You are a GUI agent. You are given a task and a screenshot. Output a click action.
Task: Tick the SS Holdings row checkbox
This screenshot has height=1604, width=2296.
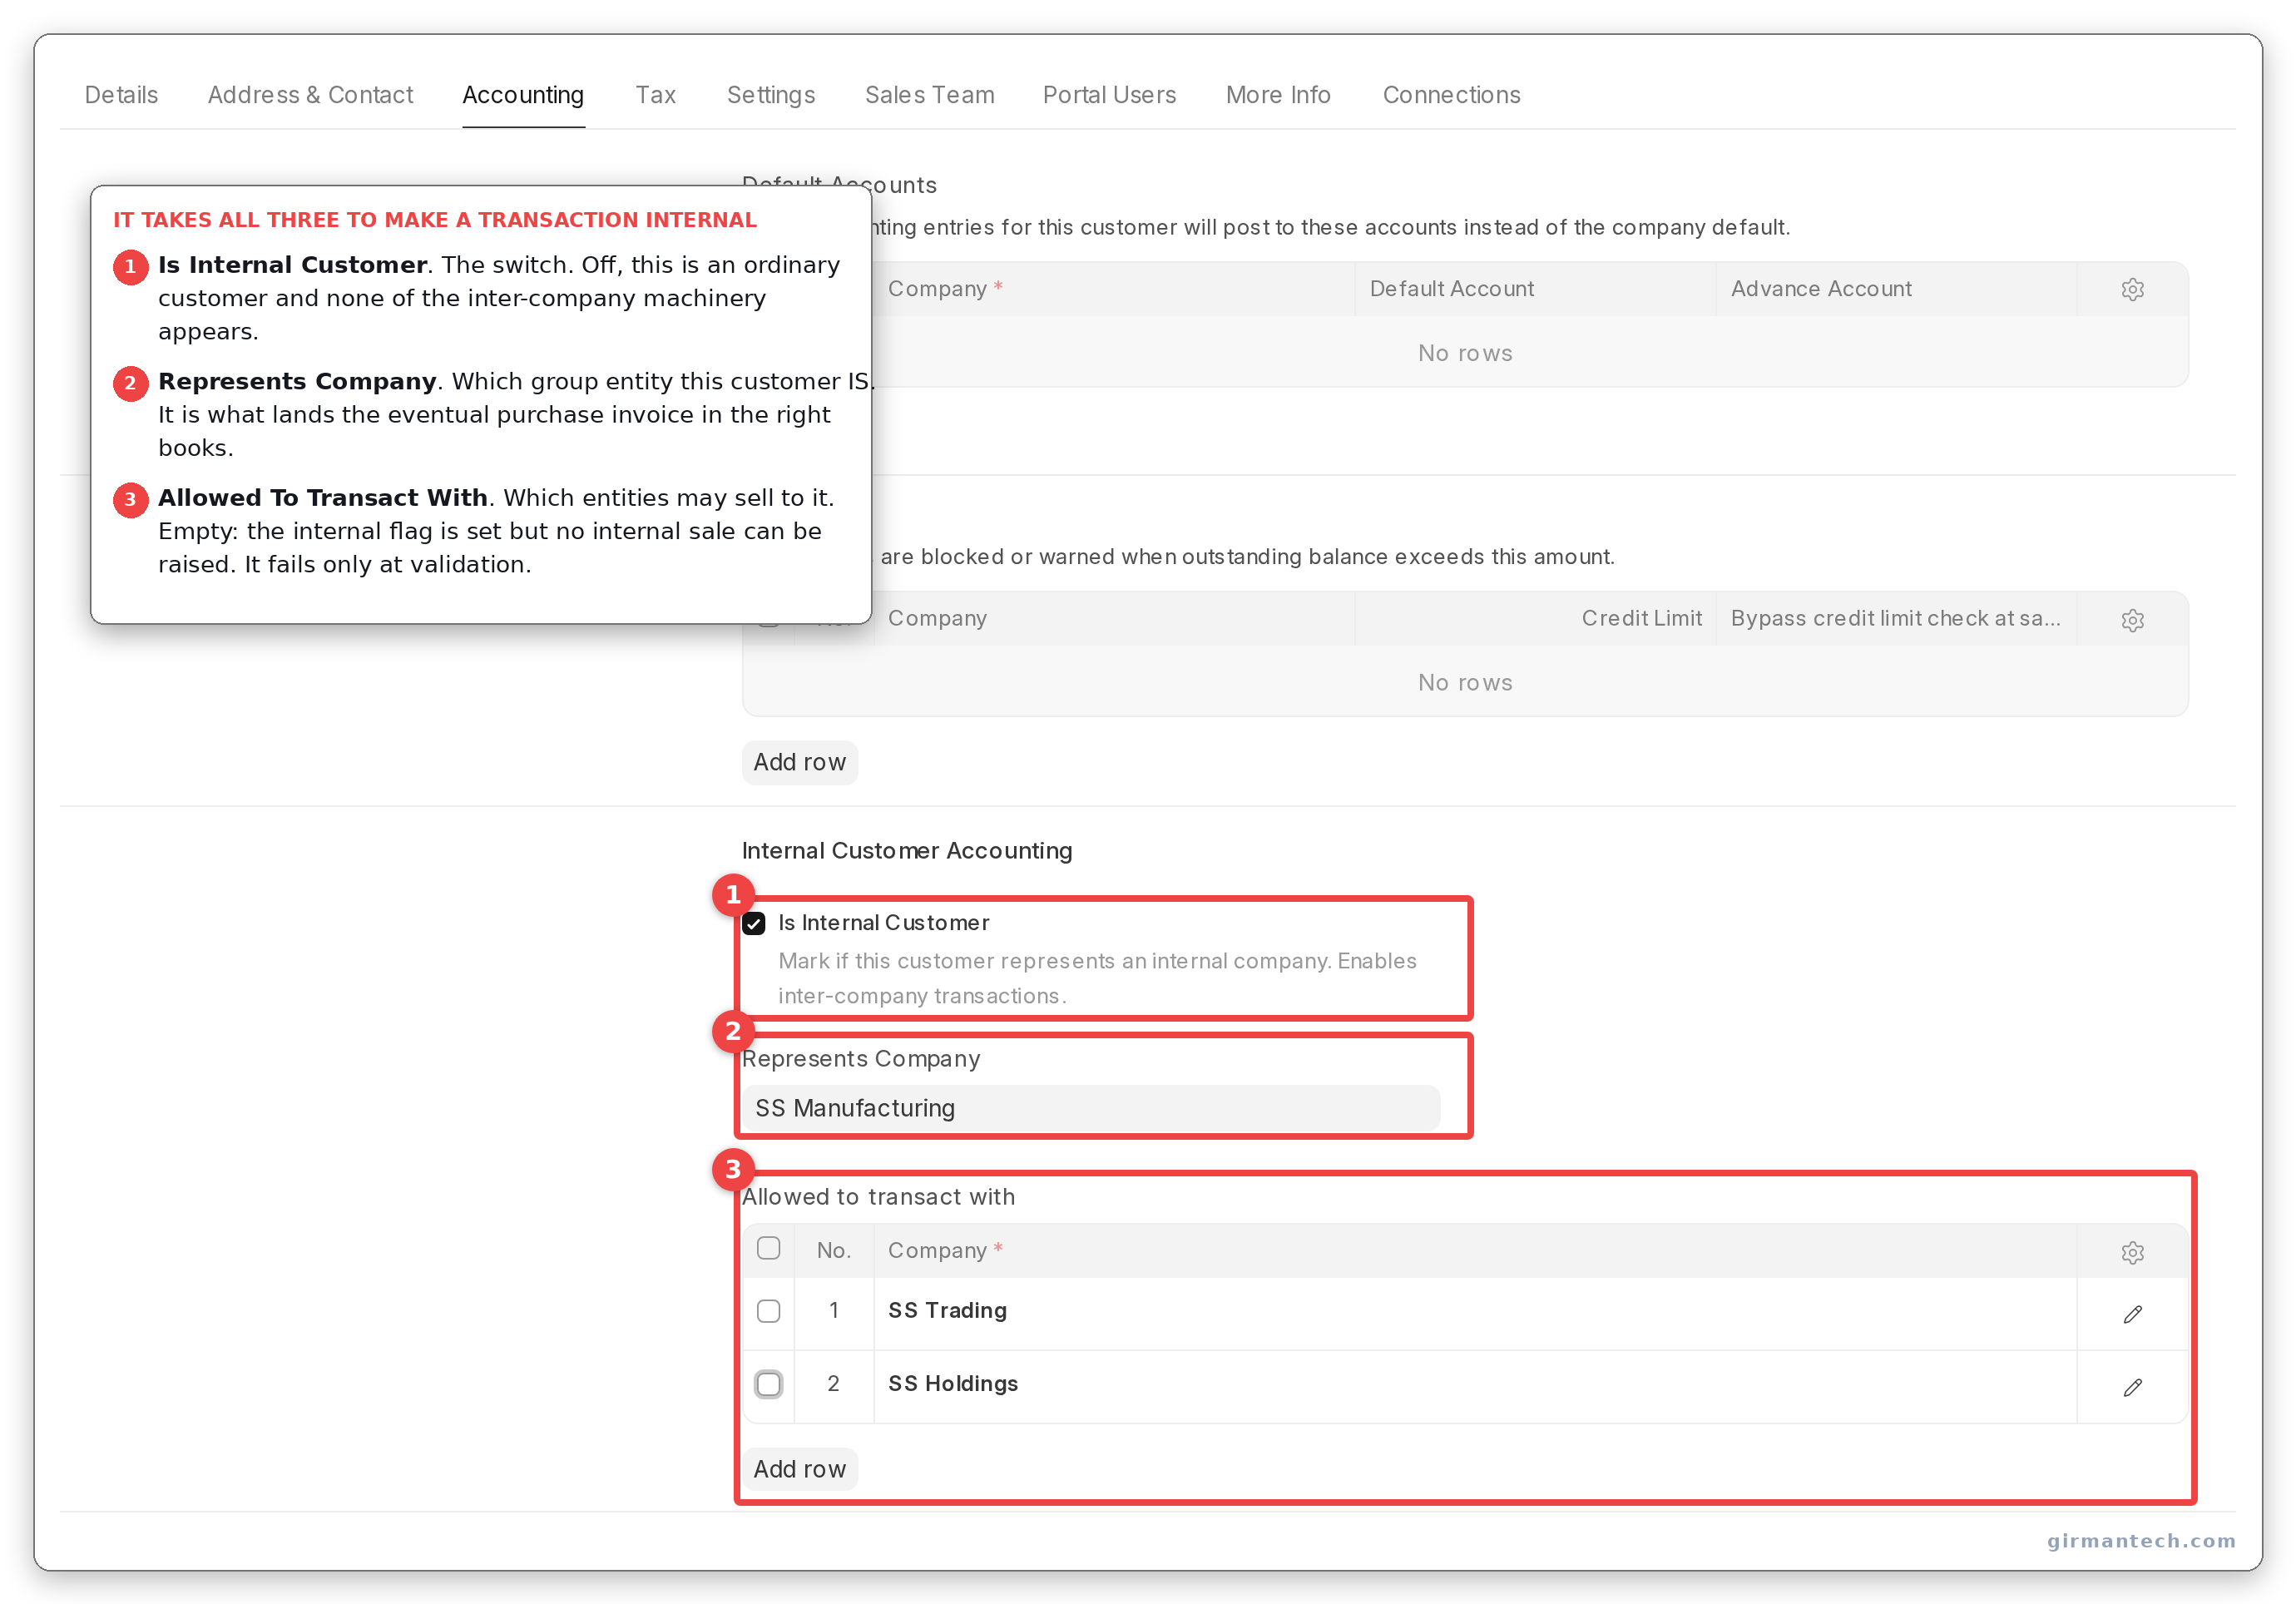coord(768,1384)
